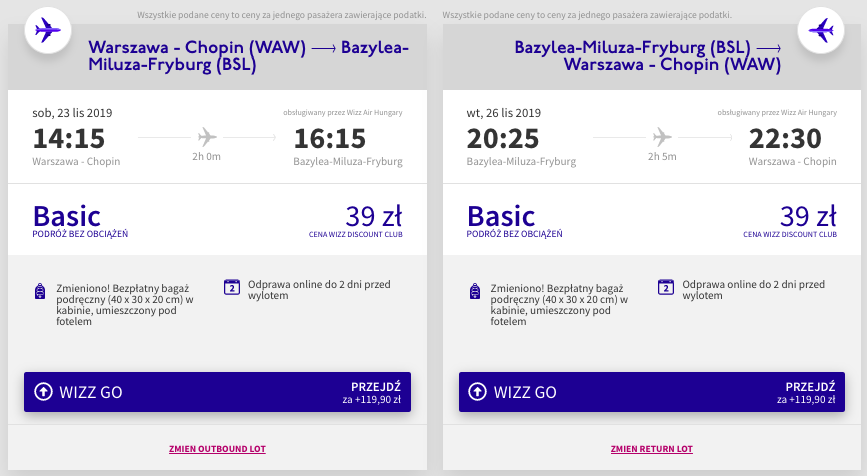Click the gray plane icon between 14:15 and 16:15
This screenshot has width=867, height=476.
click(x=207, y=137)
